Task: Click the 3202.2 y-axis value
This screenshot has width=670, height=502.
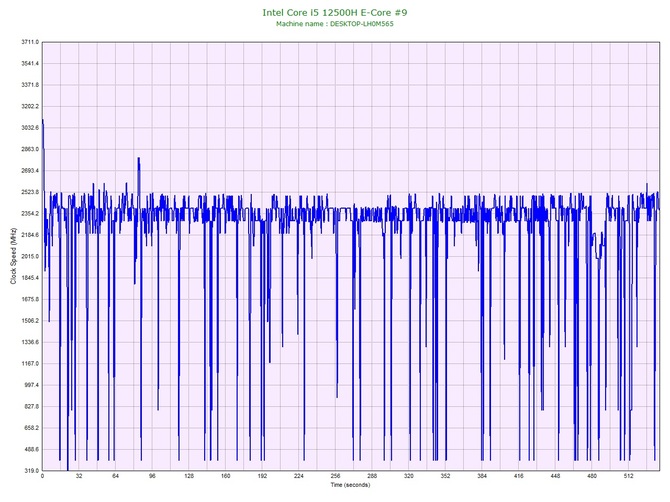Action: click(x=30, y=106)
